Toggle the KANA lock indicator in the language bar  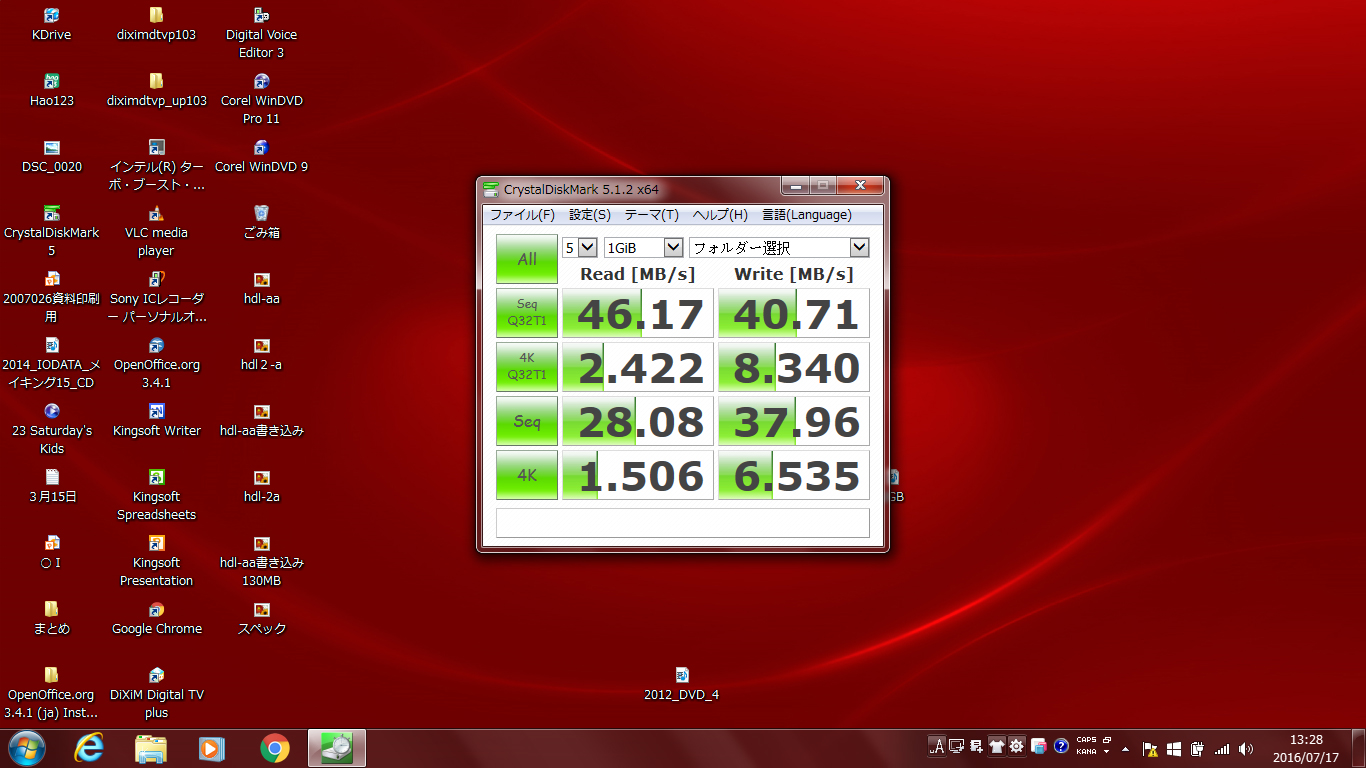point(1086,751)
